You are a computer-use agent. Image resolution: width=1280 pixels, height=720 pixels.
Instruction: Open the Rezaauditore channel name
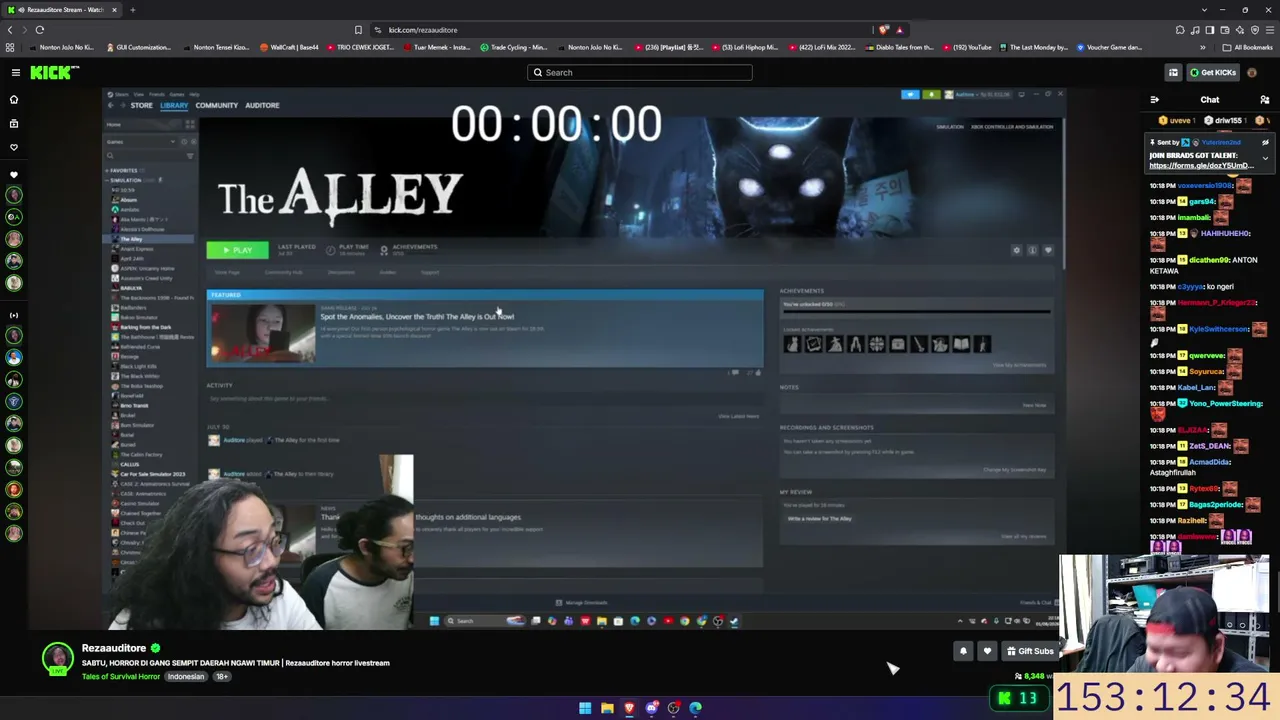114,648
